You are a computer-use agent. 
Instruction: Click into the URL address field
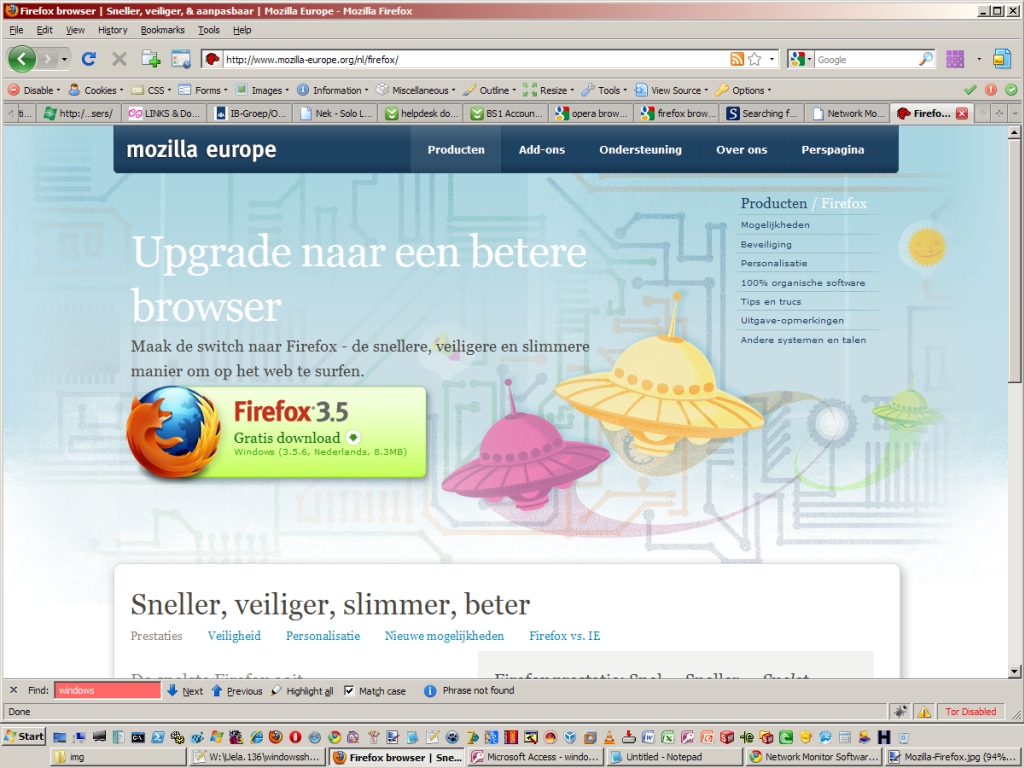tap(474, 59)
